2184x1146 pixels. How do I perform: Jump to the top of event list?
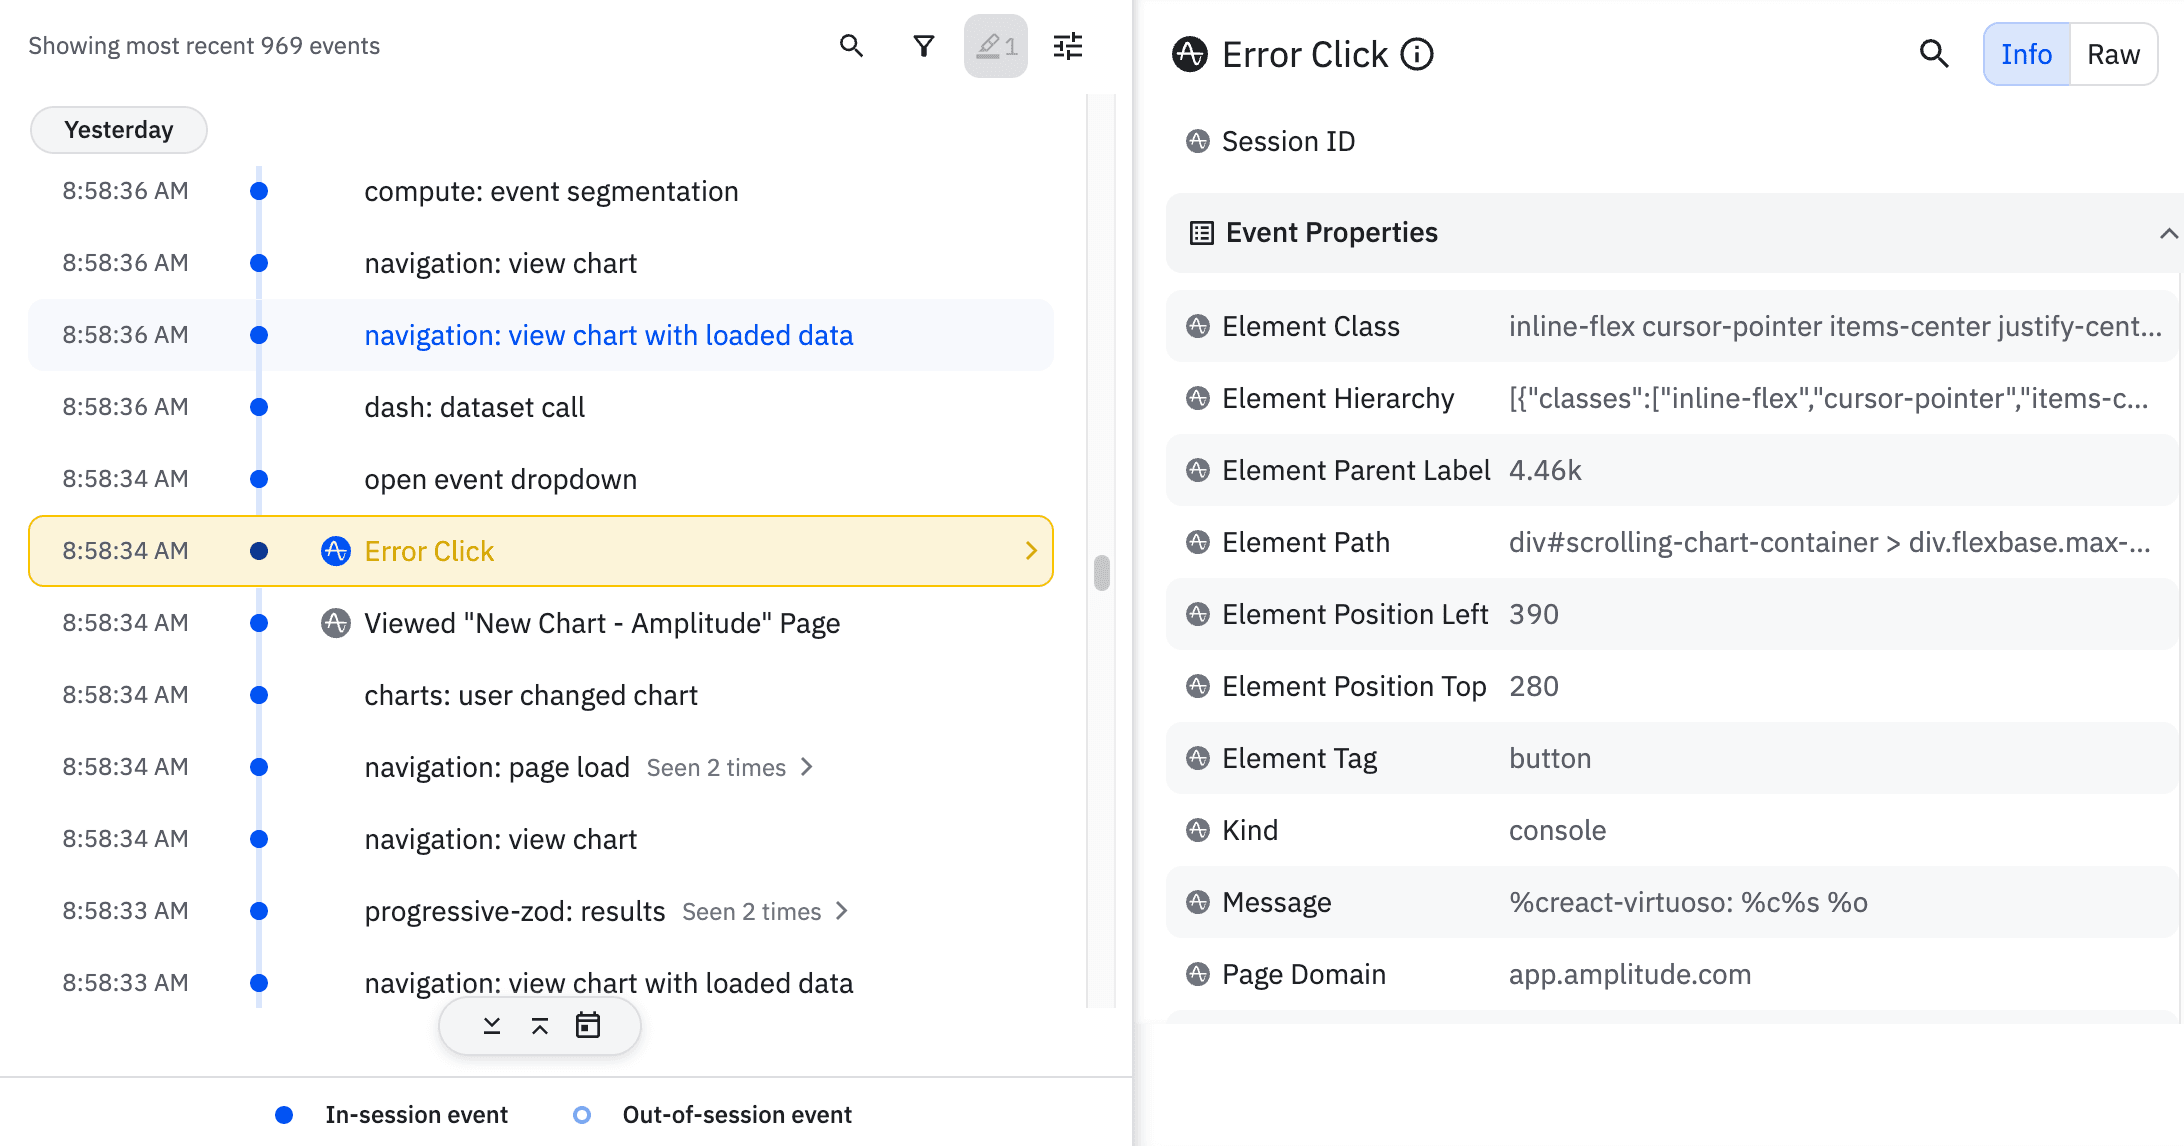(x=540, y=1026)
